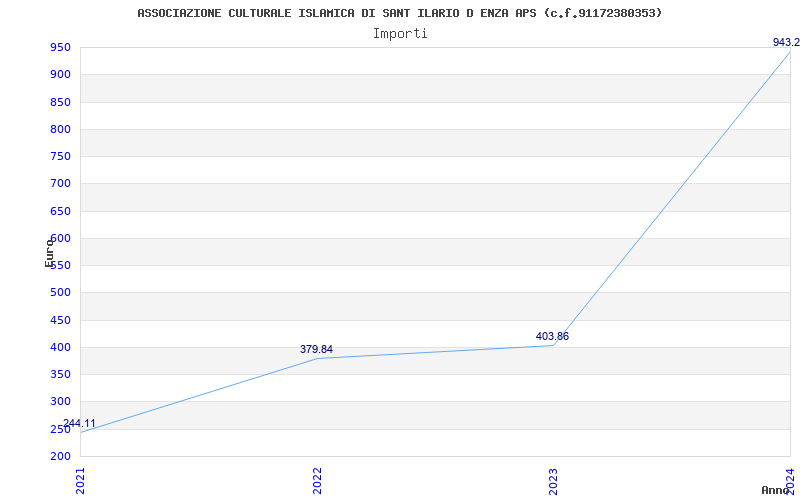
Task: Click the 450 y-axis tick
Action: click(x=60, y=320)
